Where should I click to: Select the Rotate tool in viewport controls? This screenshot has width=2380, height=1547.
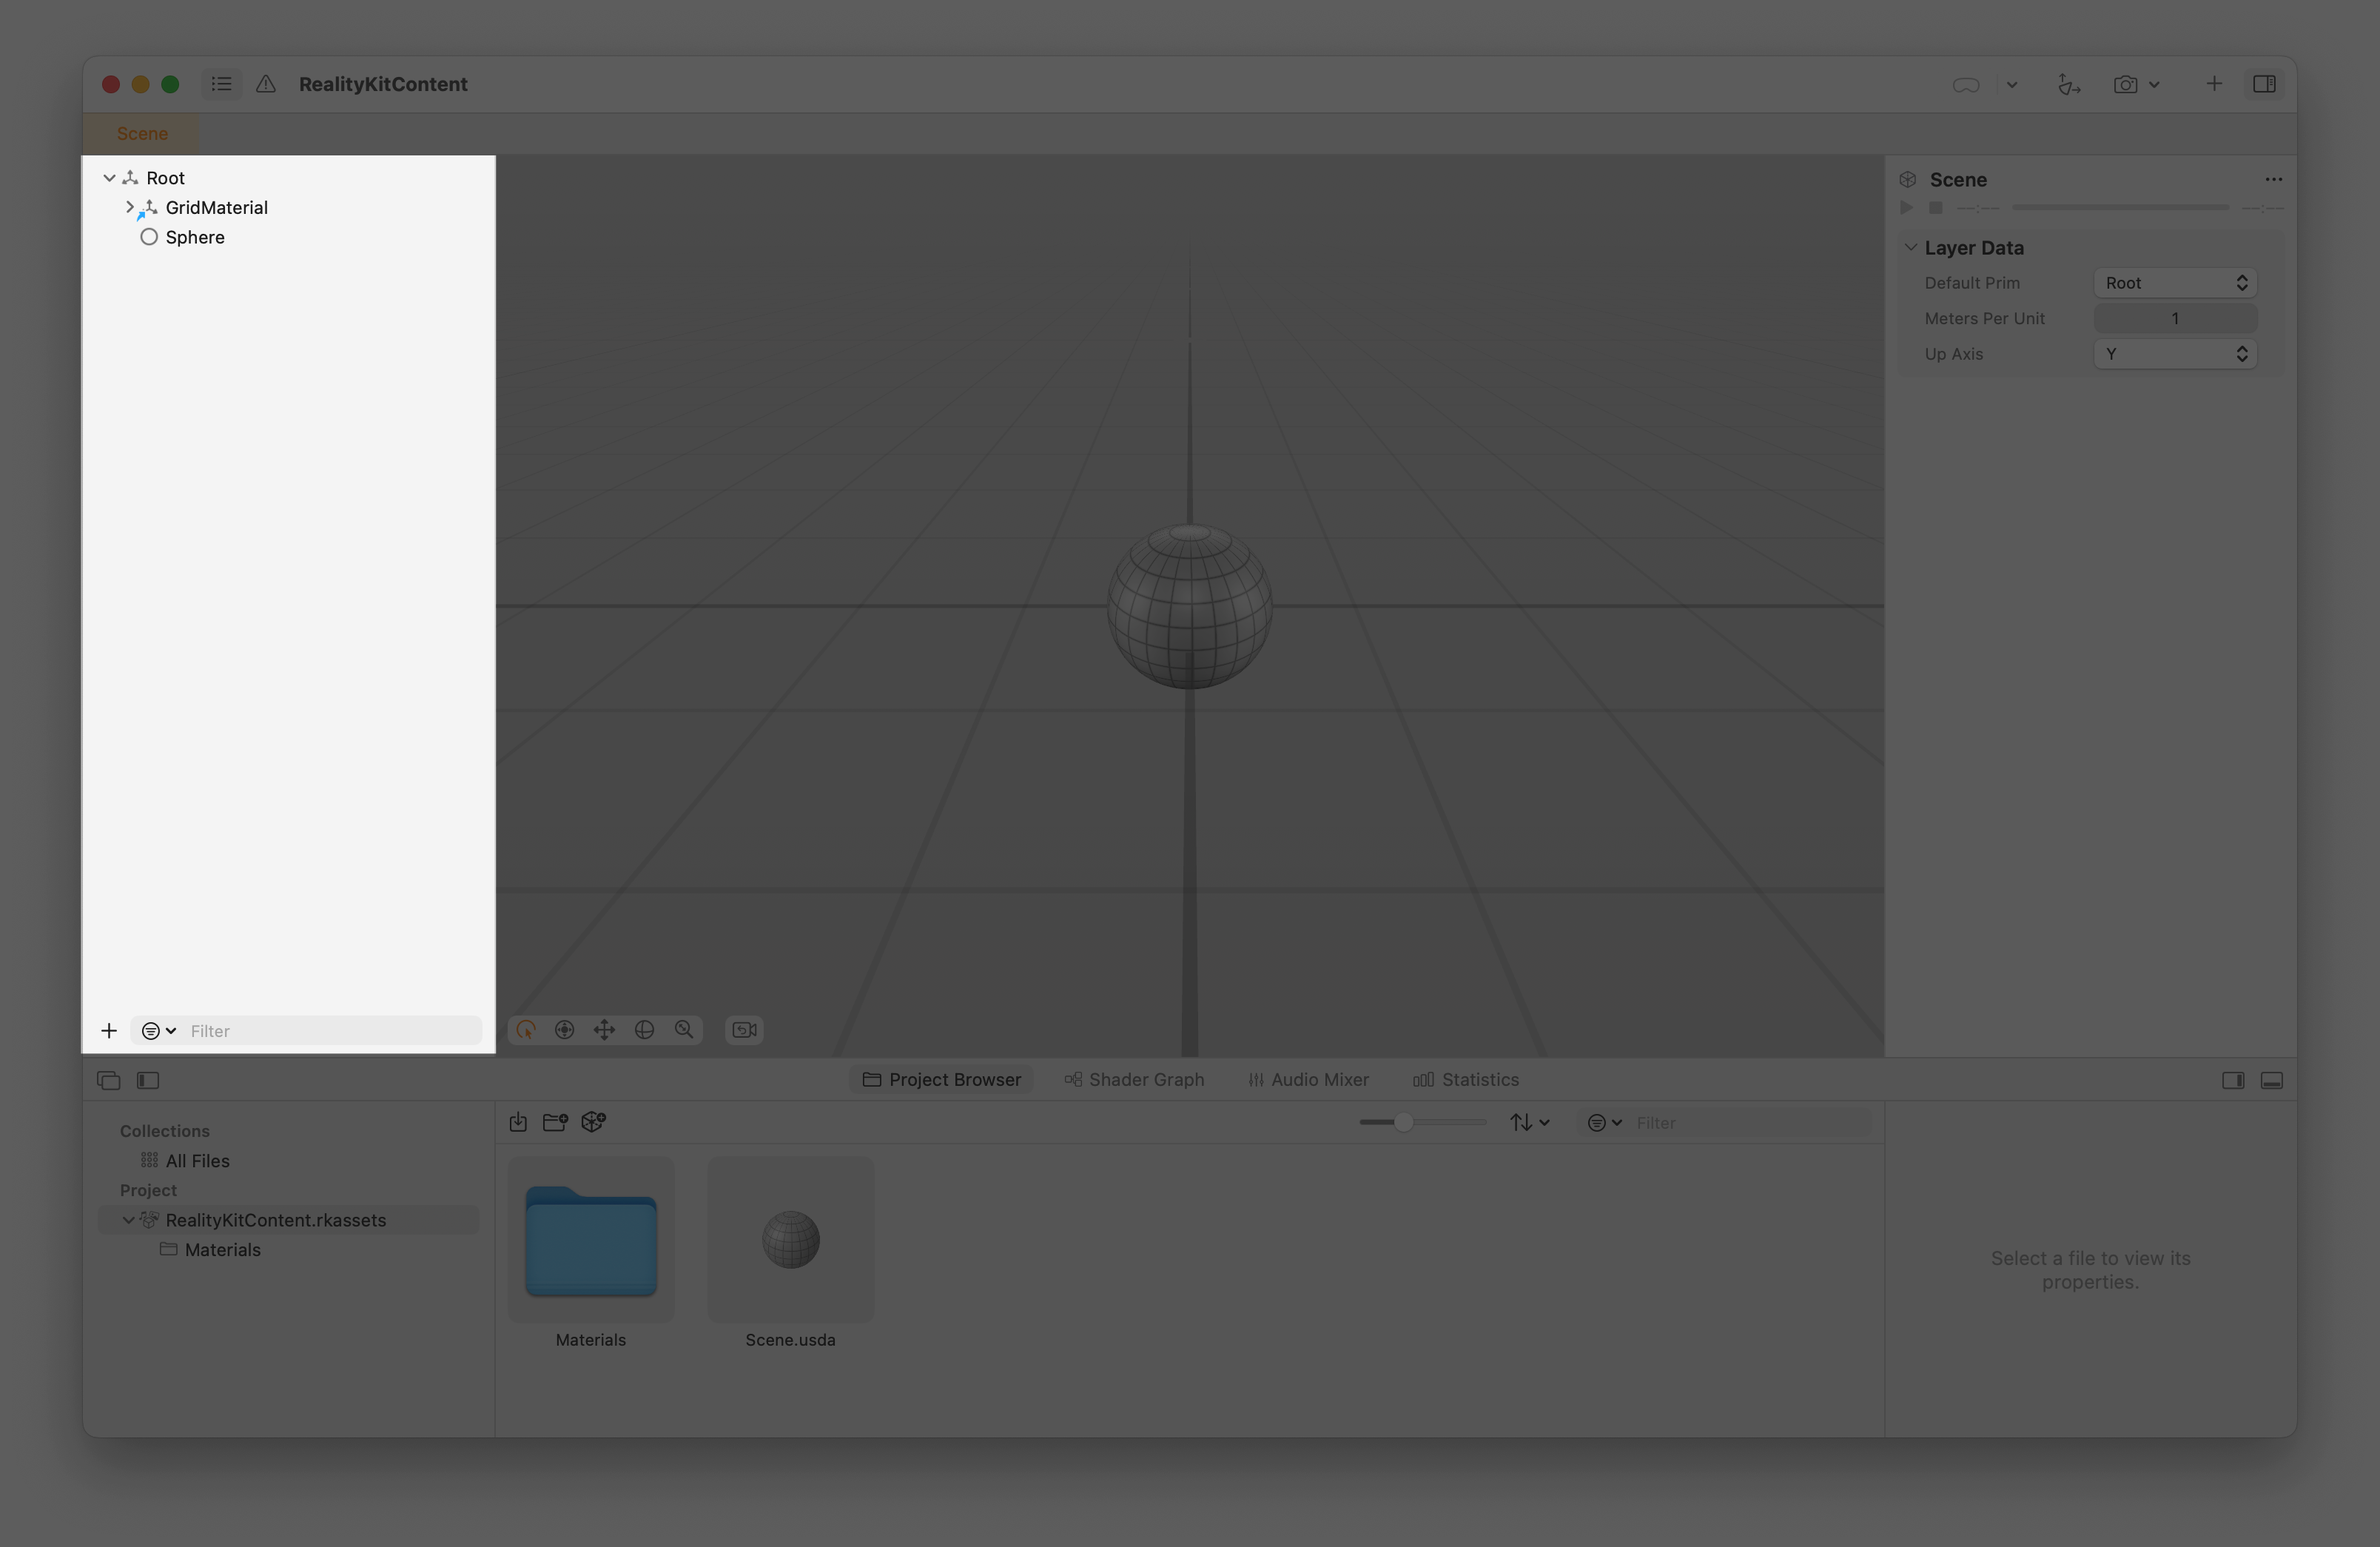pos(645,1029)
